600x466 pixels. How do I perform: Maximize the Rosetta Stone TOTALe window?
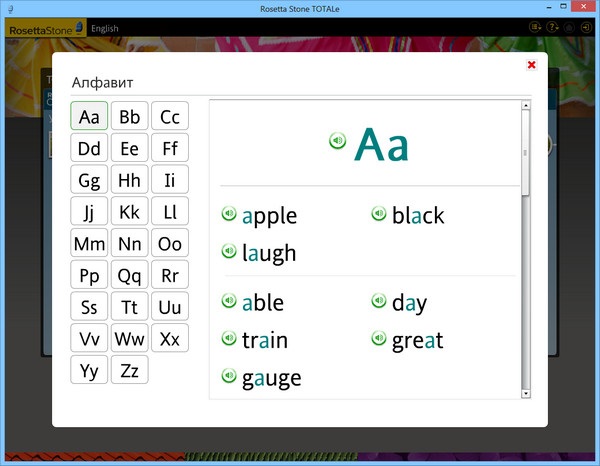coord(563,7)
